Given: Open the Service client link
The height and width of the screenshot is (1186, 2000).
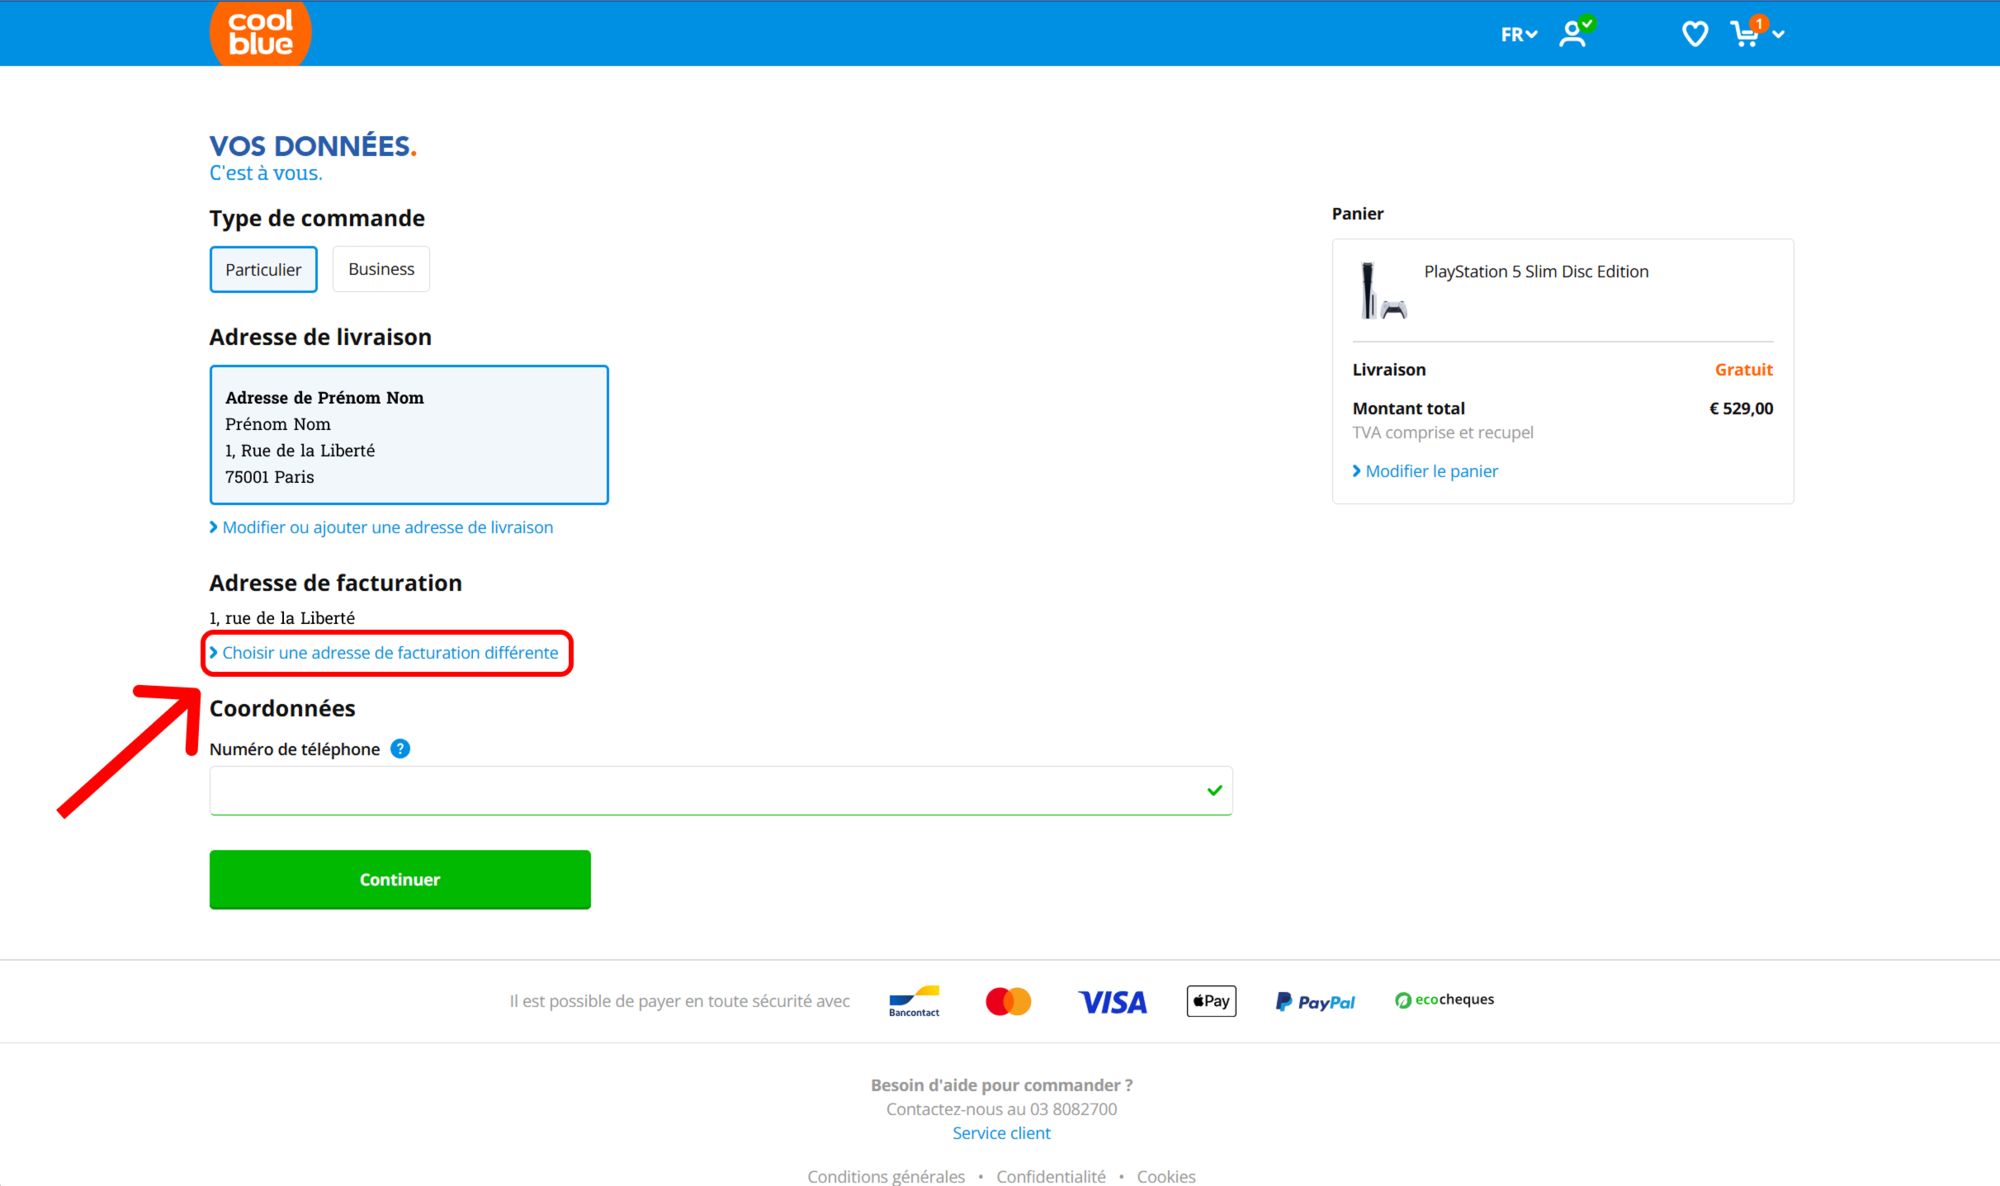Looking at the screenshot, I should tap(1001, 1133).
